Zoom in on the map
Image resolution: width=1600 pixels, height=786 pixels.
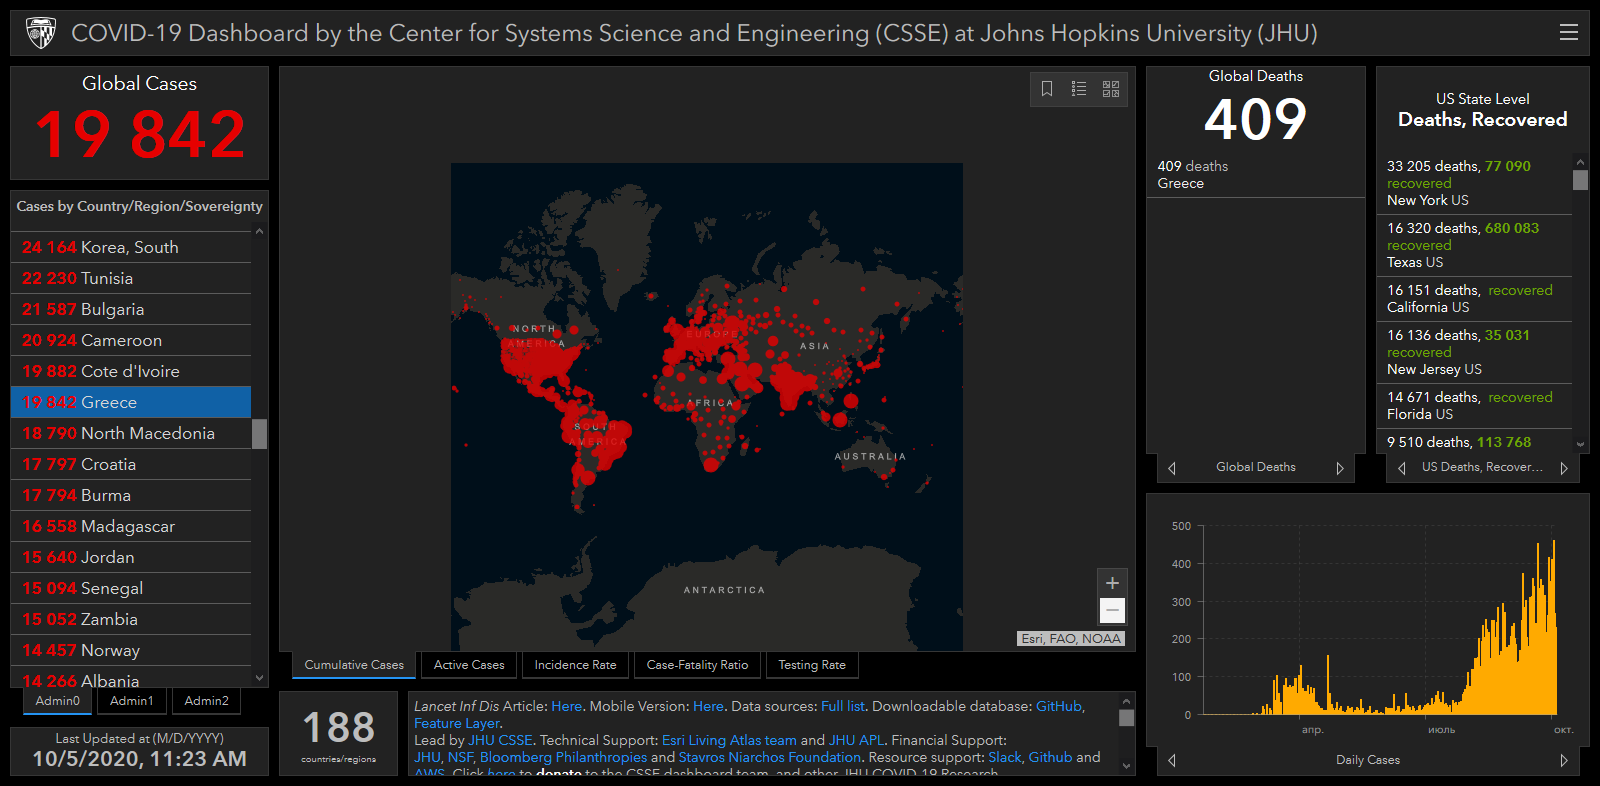pyautogui.click(x=1112, y=583)
